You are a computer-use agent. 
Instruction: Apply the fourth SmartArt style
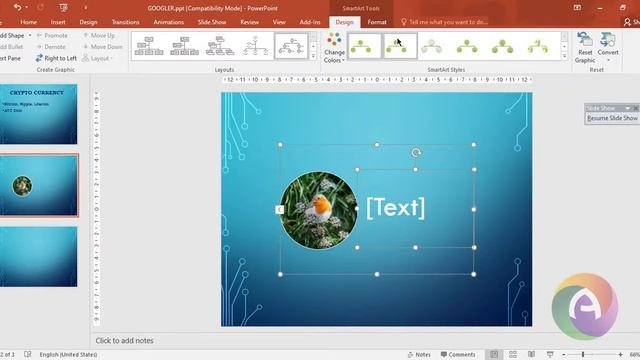tap(467, 46)
